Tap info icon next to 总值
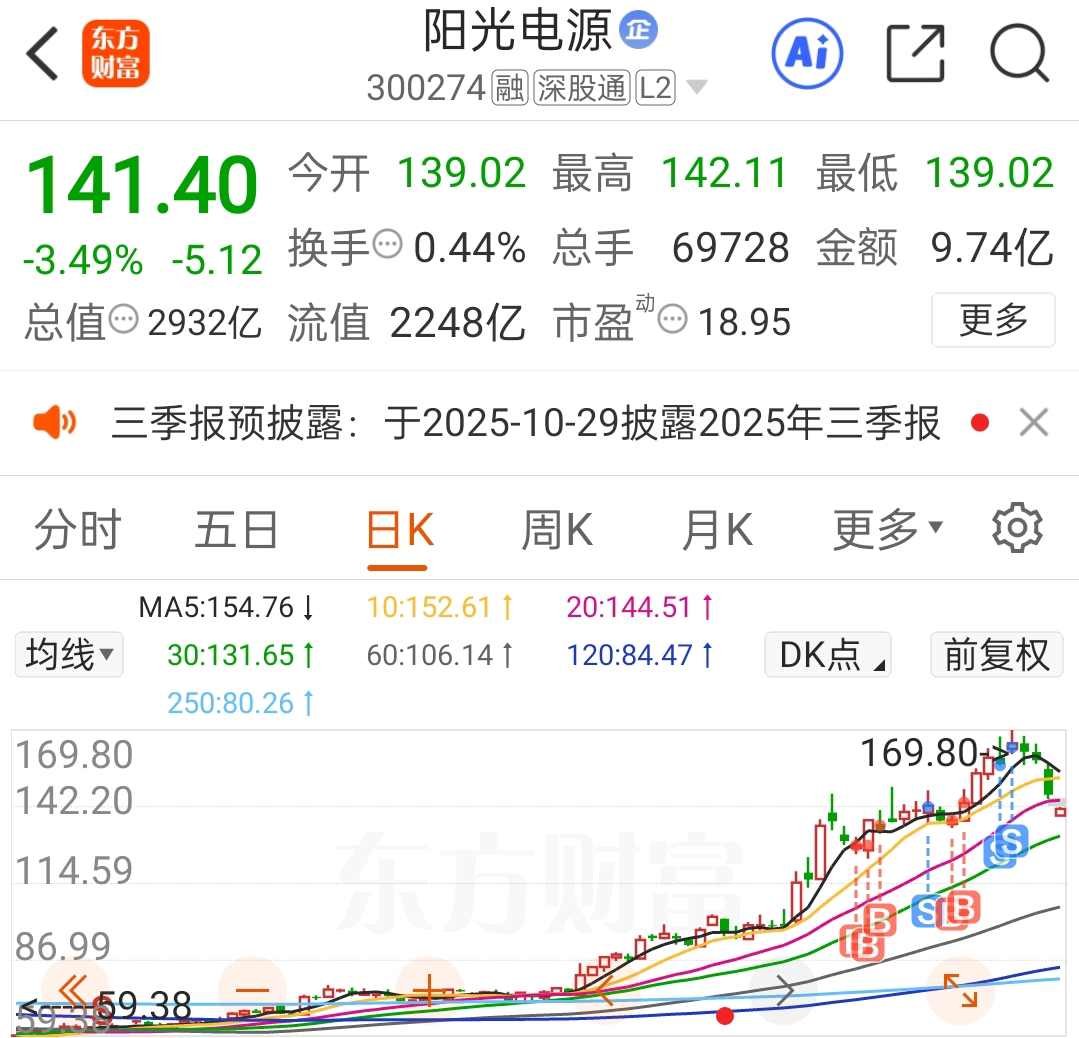 [x=124, y=319]
